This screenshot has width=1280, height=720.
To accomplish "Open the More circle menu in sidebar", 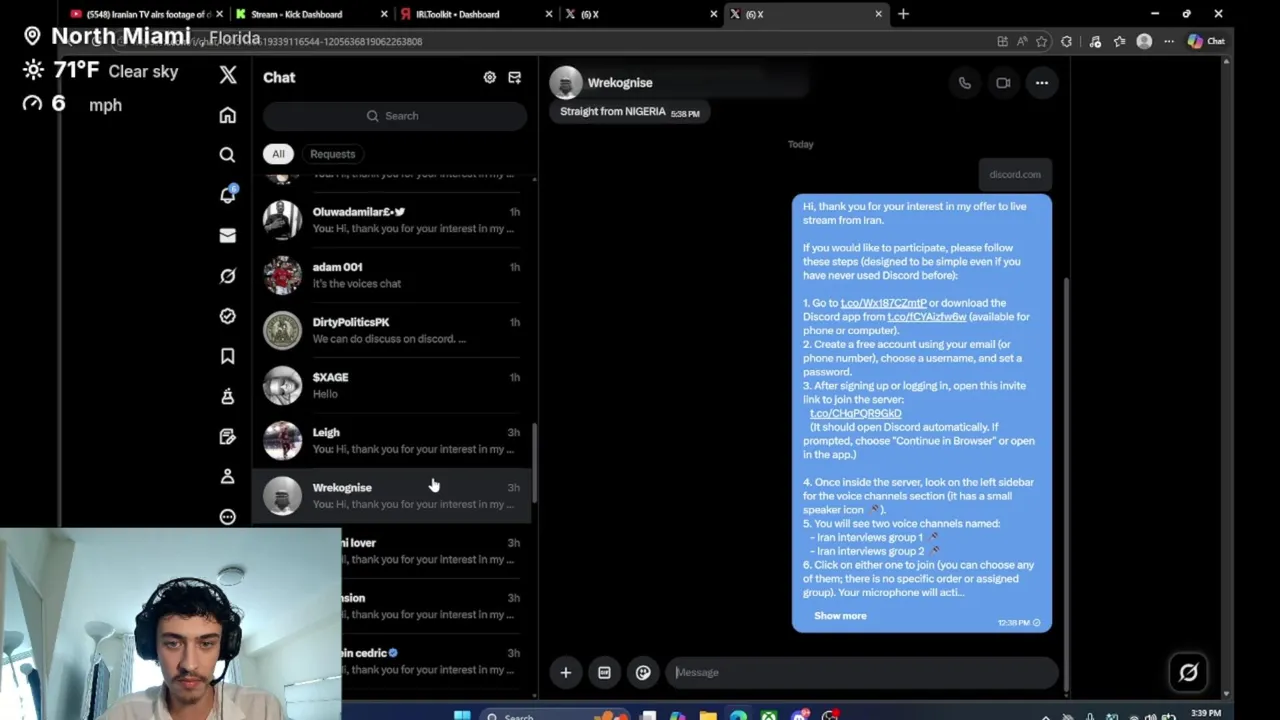I will click(x=228, y=516).
